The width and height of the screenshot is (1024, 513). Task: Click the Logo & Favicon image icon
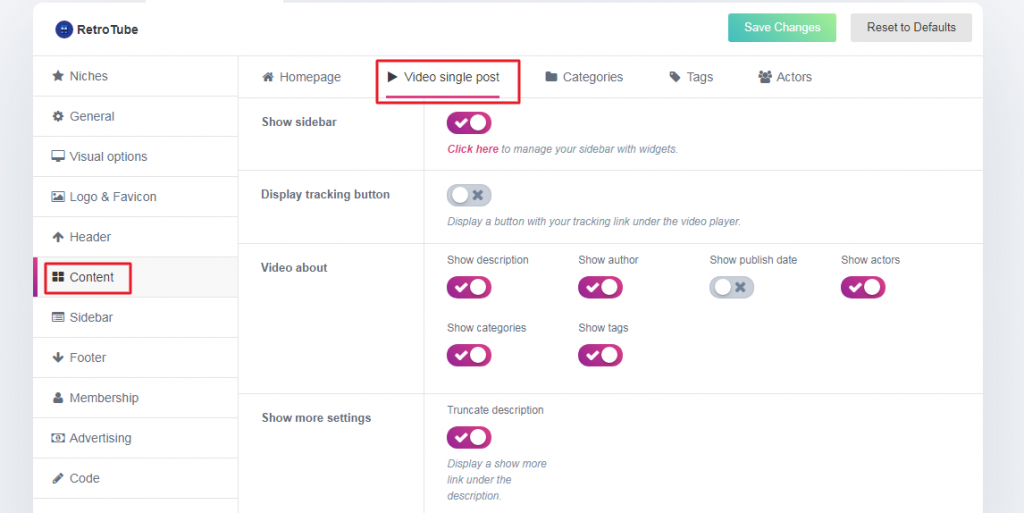(x=58, y=197)
